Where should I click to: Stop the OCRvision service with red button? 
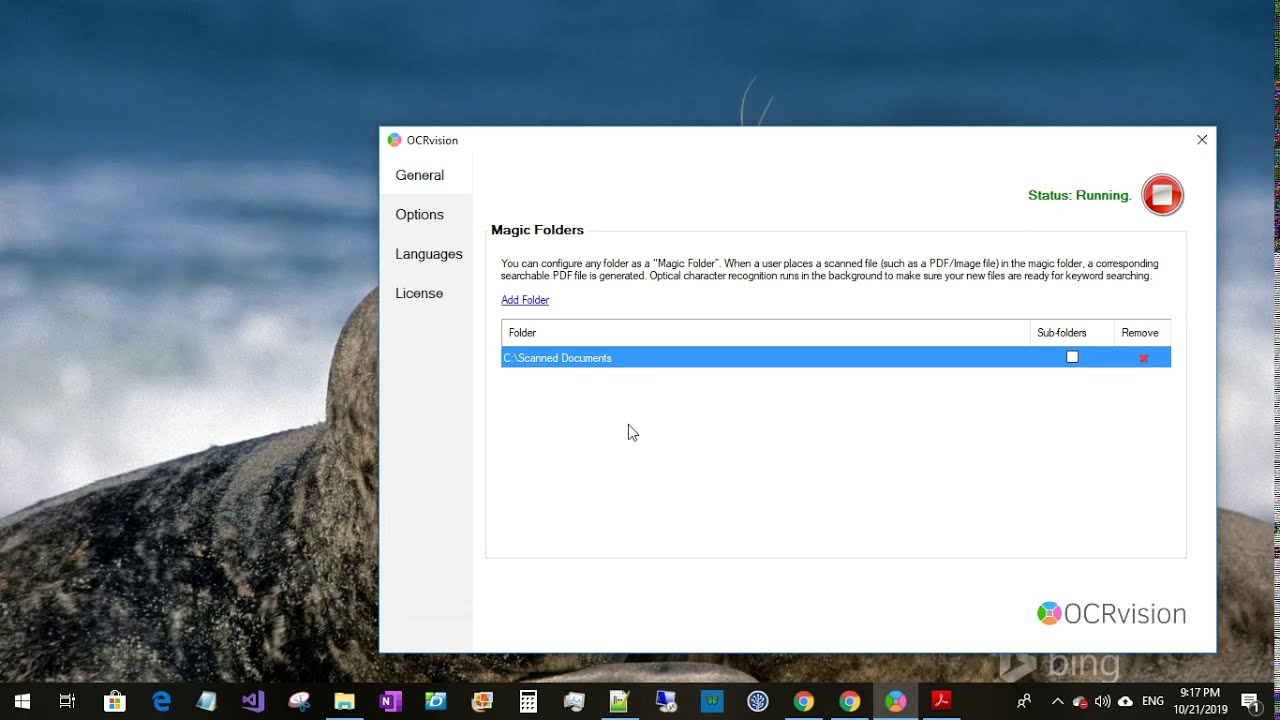click(x=1162, y=195)
